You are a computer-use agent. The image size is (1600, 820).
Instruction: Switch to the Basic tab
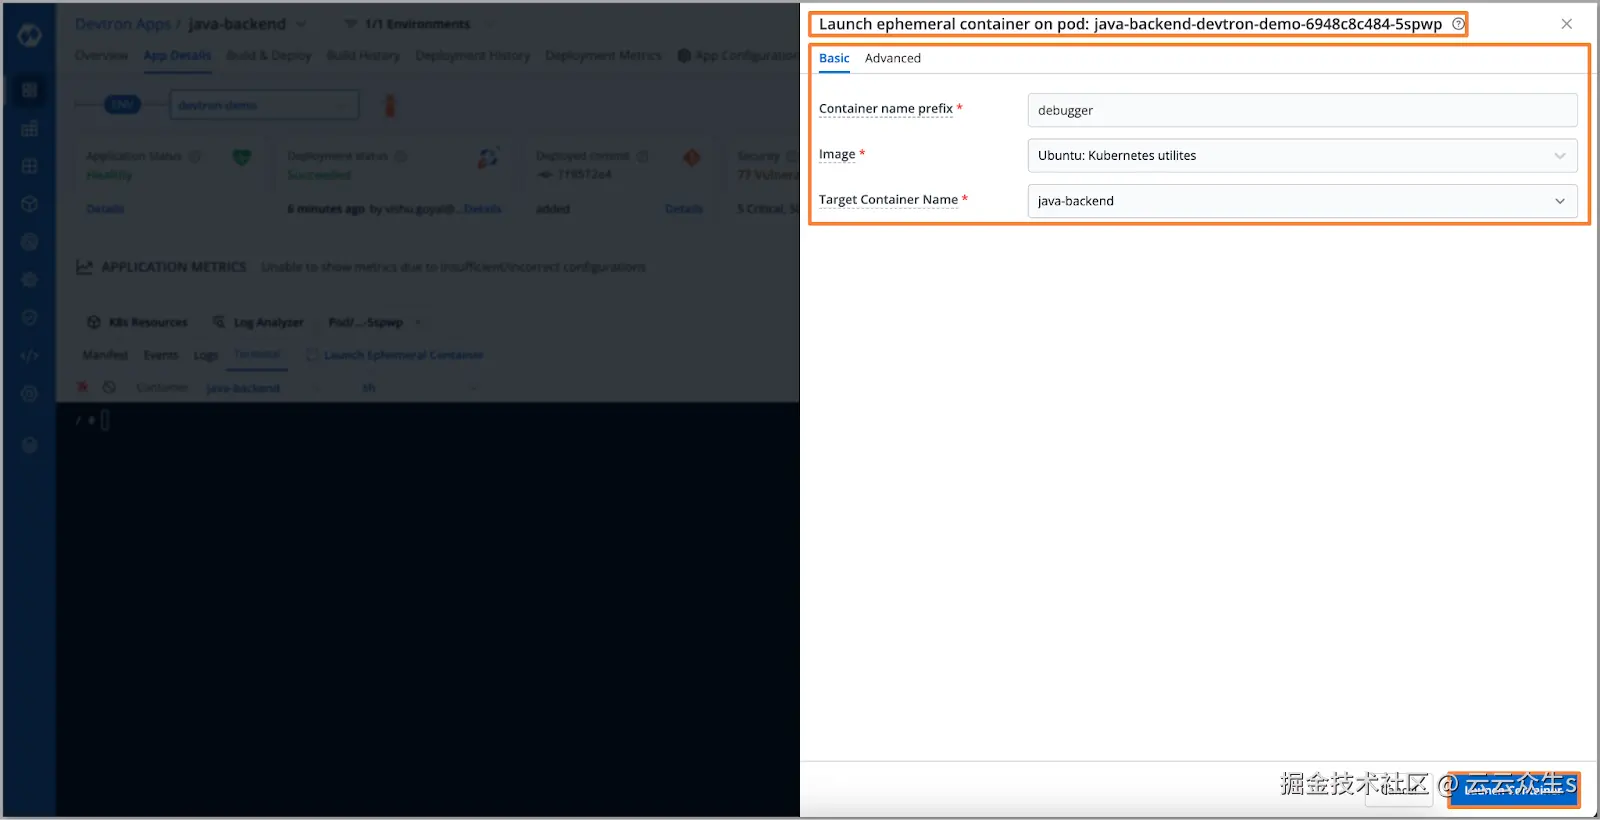[834, 58]
